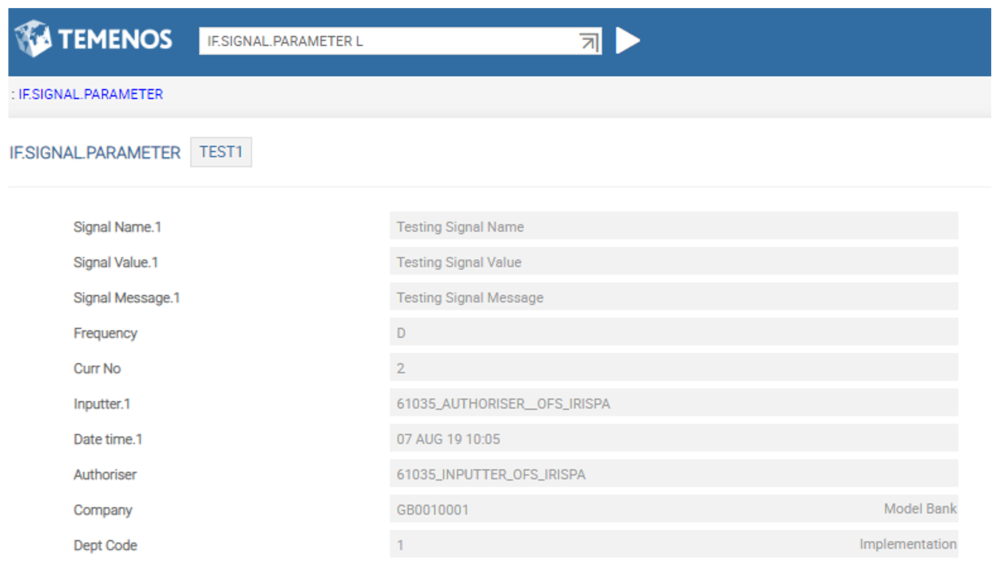Click the expand arrow icon in command box

click(x=588, y=41)
